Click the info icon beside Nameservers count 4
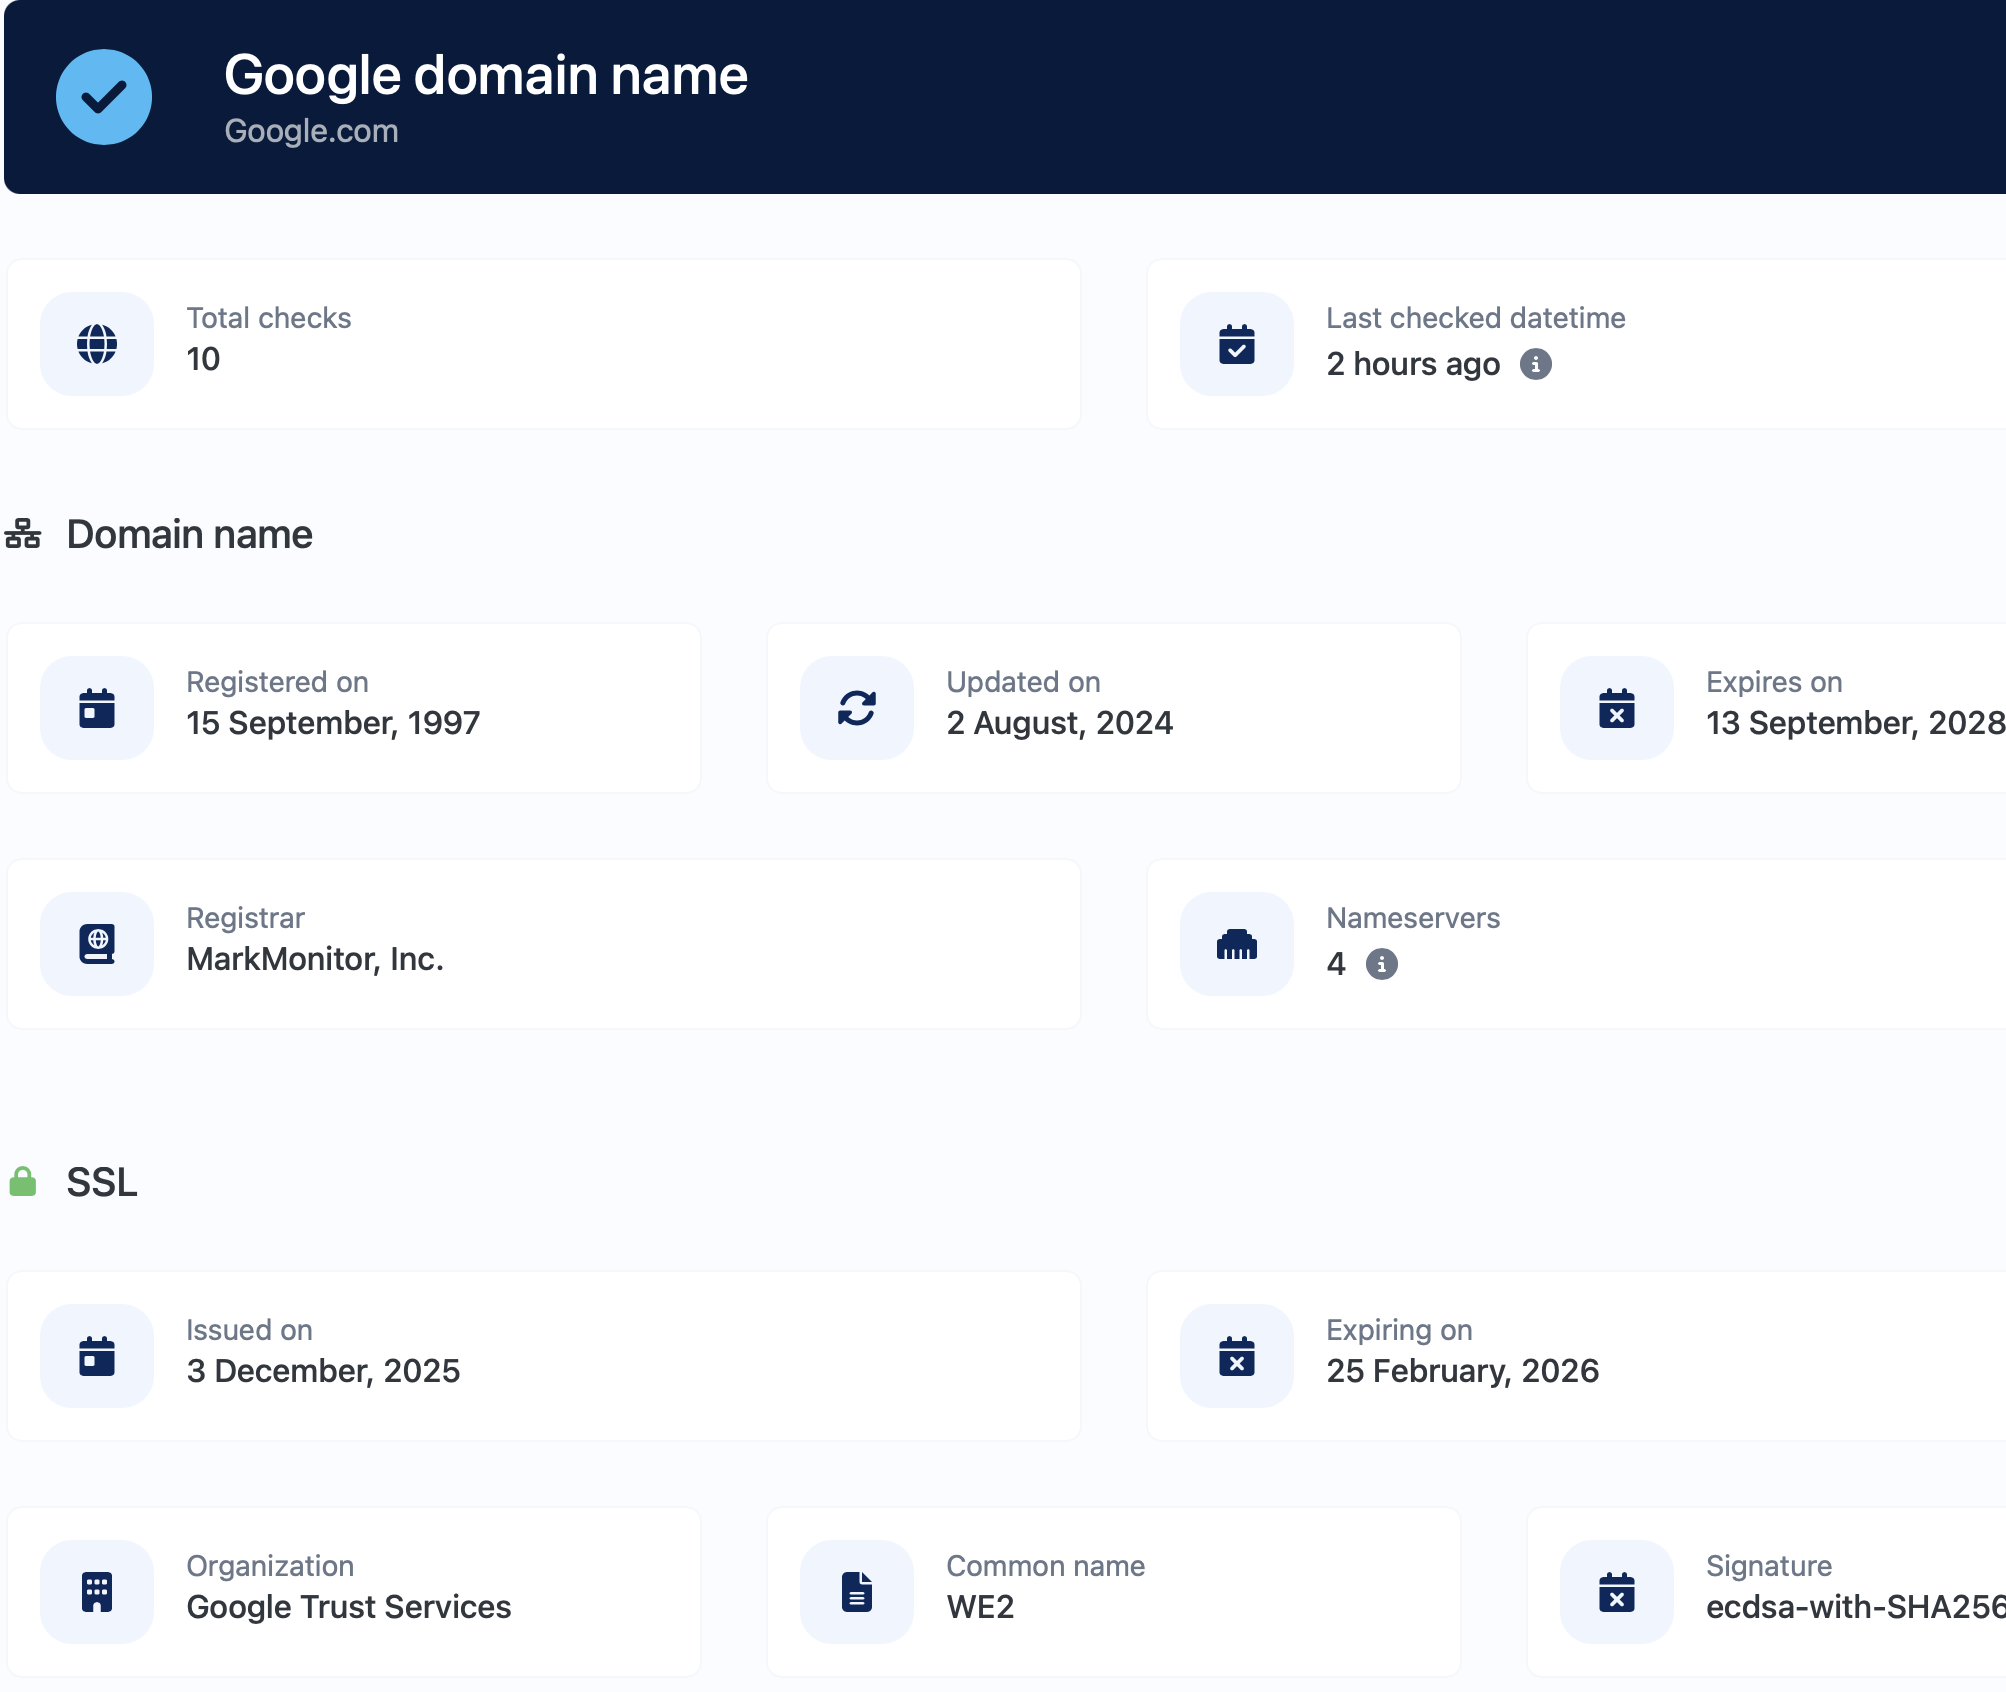Screen dimensions: 2006x1692 1382,964
